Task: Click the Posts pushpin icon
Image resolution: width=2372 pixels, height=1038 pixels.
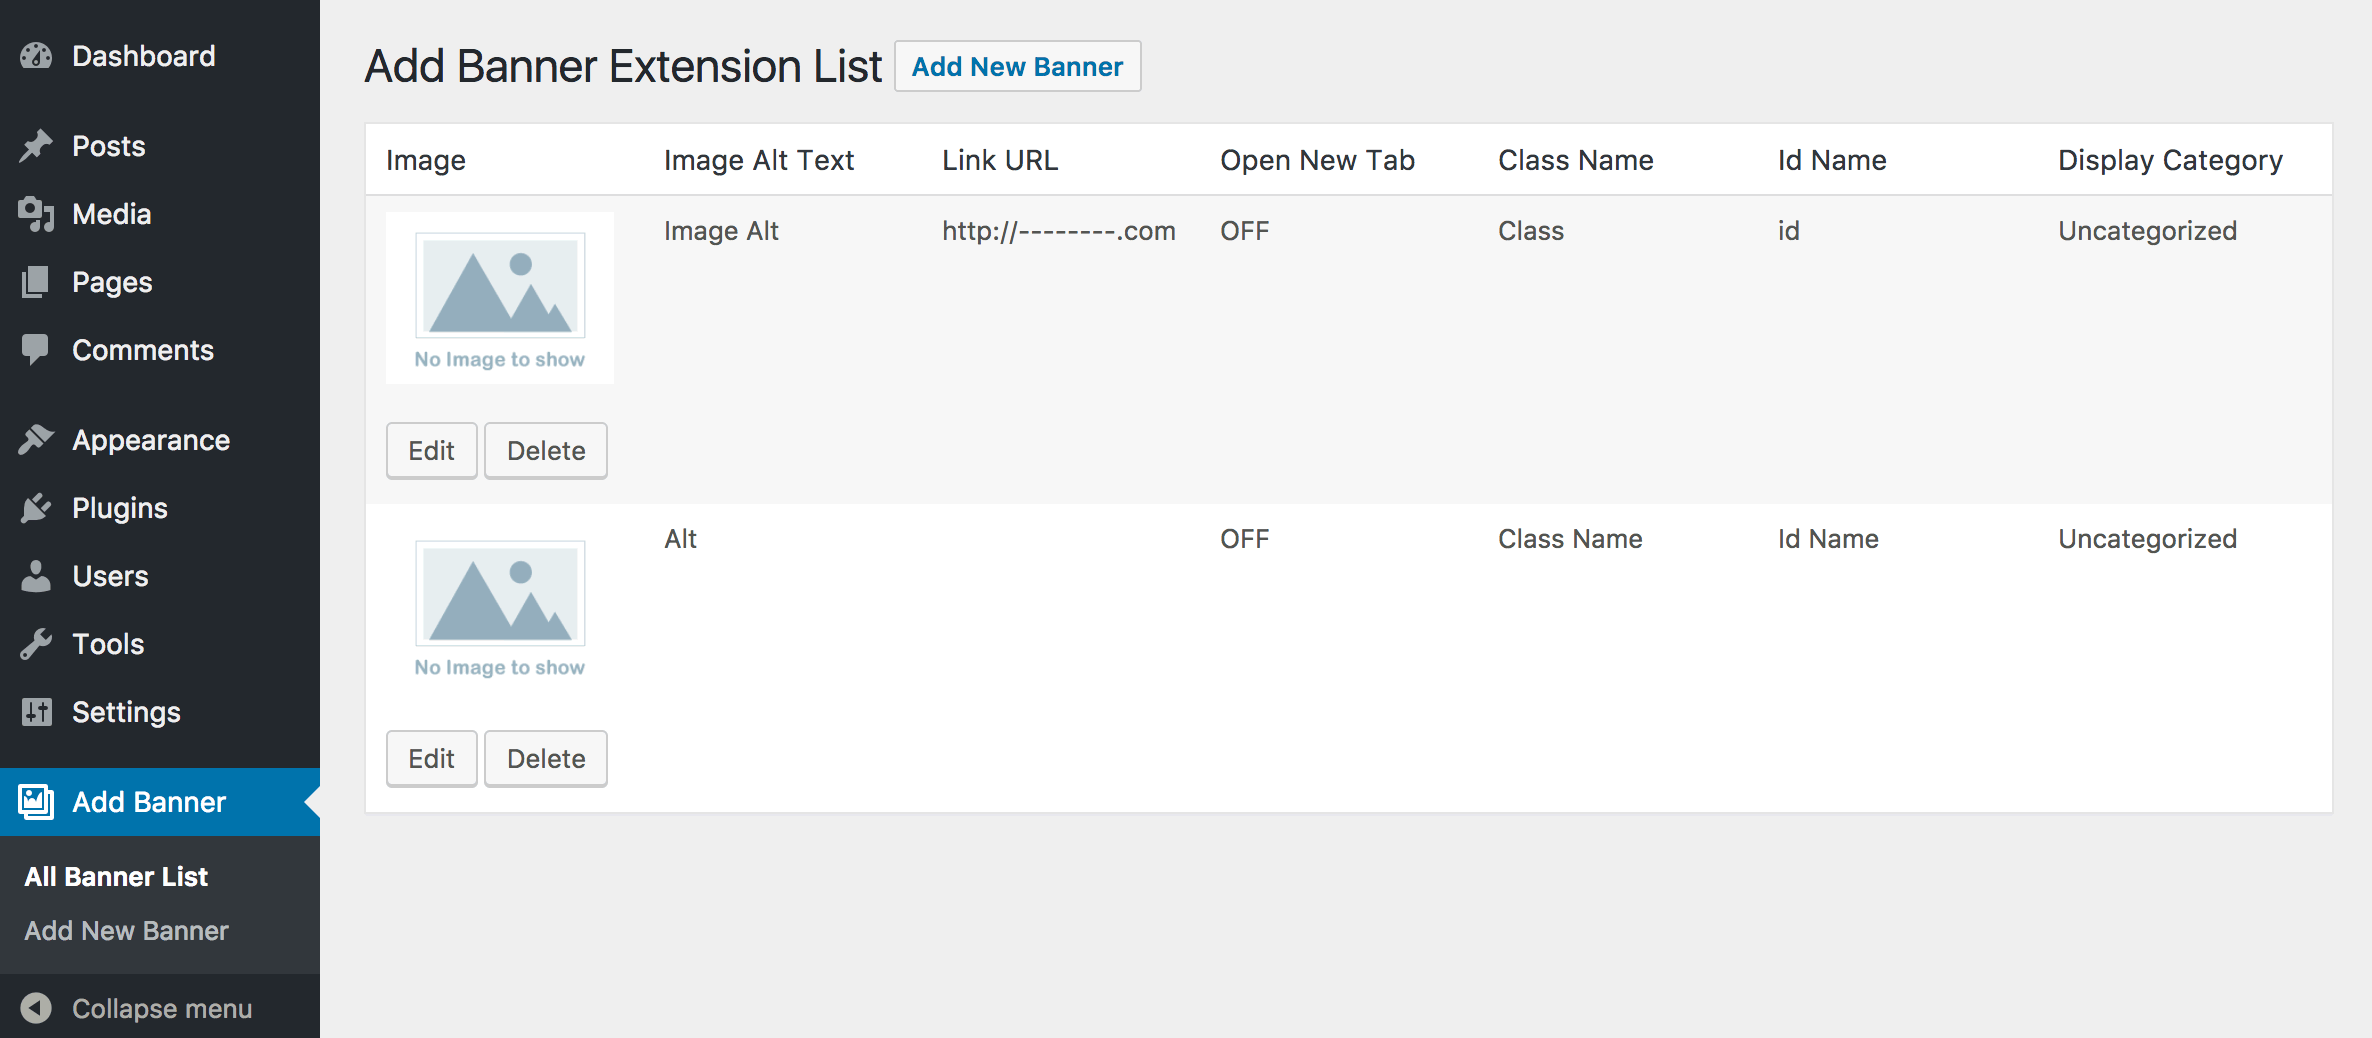Action: coord(36,146)
